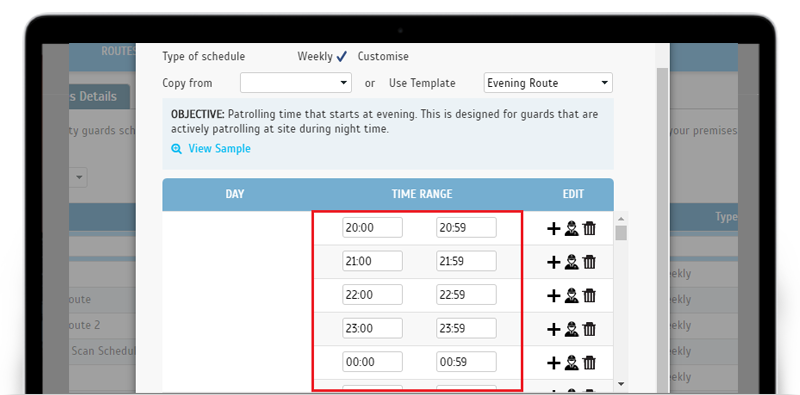Edit the 00:00 start time field
Image resolution: width=800 pixels, height=395 pixels.
[x=372, y=362]
